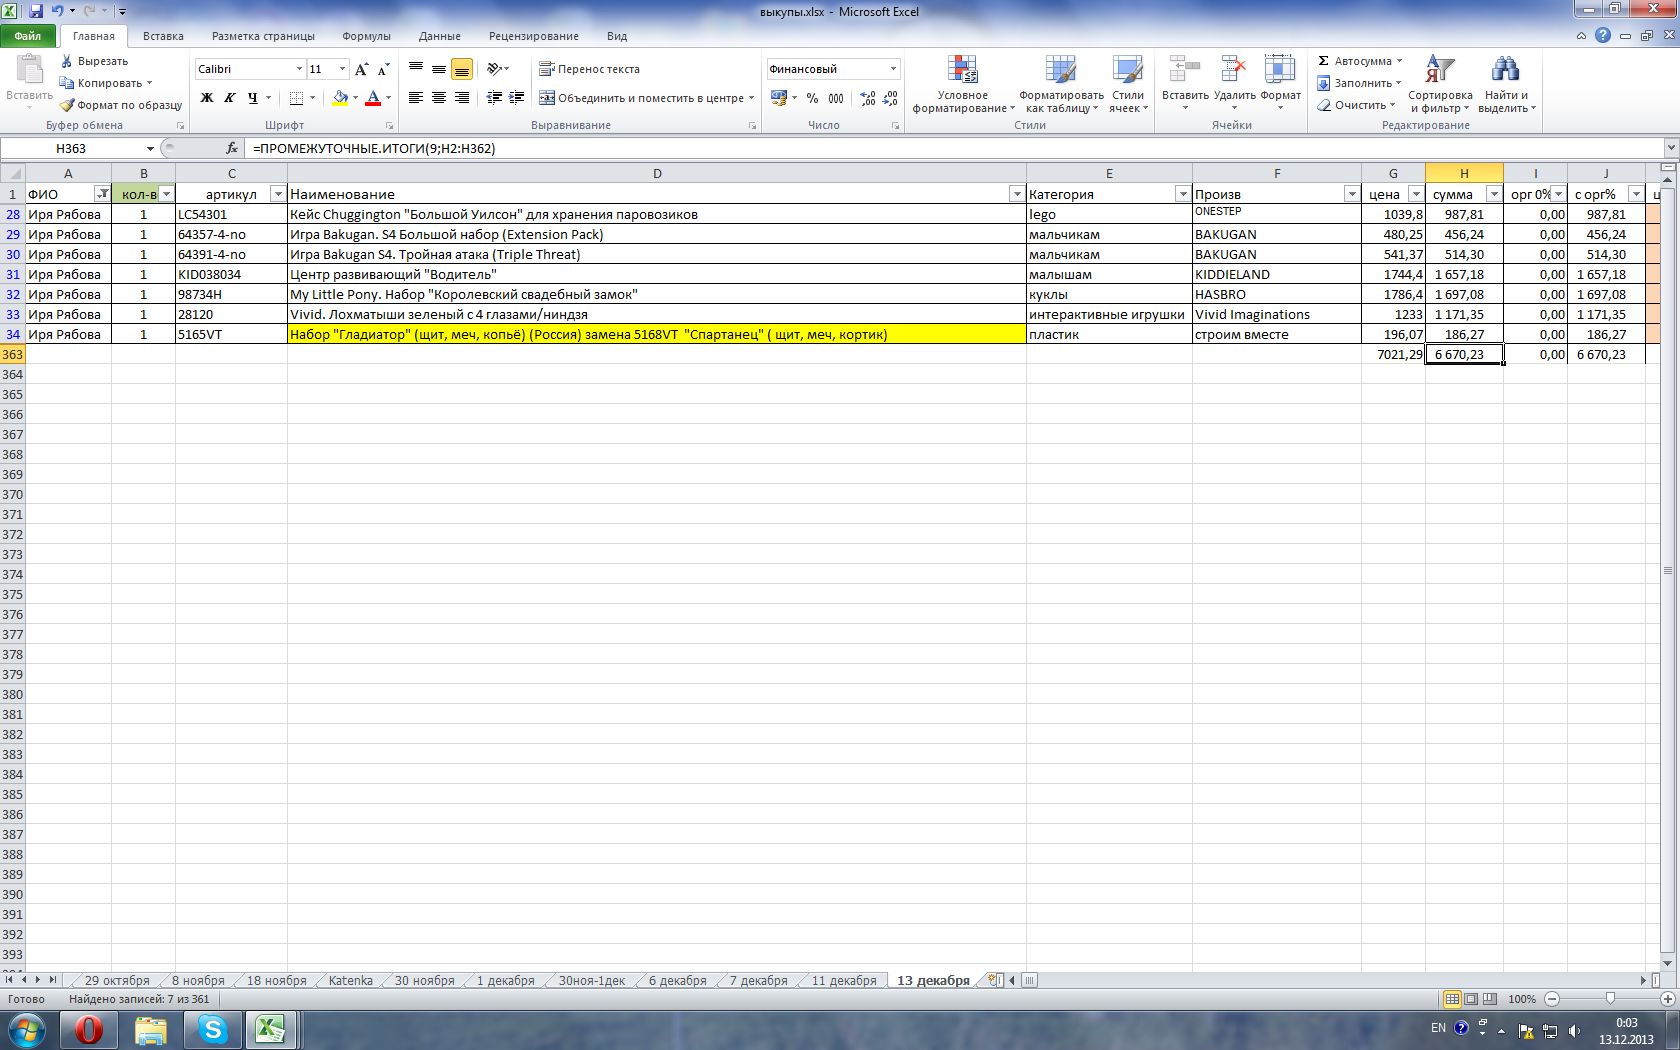Click the cell borders icon
Screen dimensions: 1680x1050
tap(296, 98)
